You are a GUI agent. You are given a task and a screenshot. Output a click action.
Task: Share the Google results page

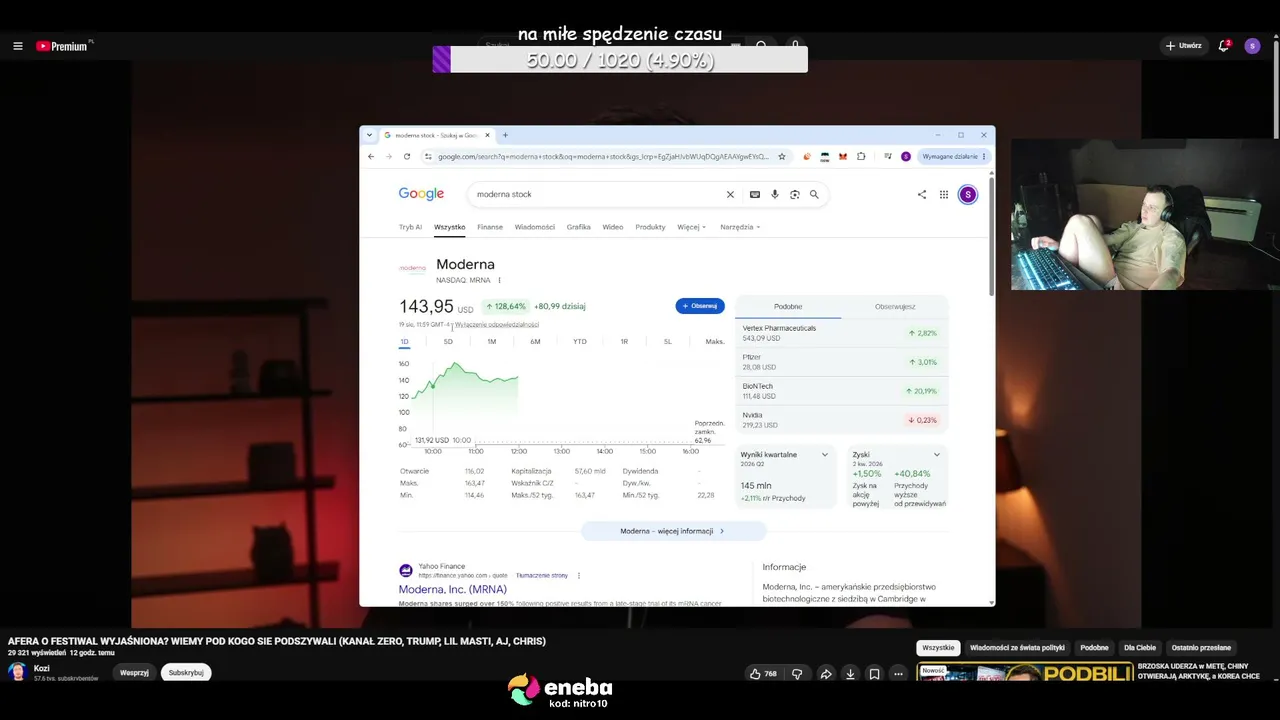click(x=922, y=194)
